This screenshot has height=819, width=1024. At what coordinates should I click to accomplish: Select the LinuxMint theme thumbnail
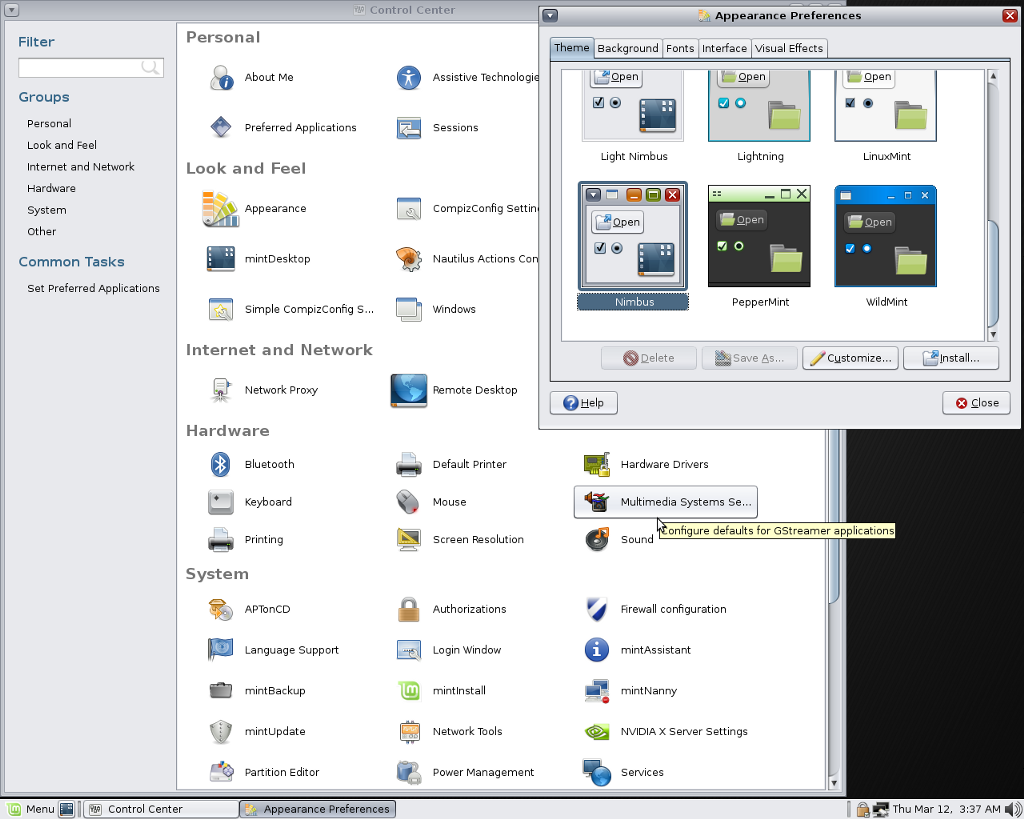click(x=886, y=106)
